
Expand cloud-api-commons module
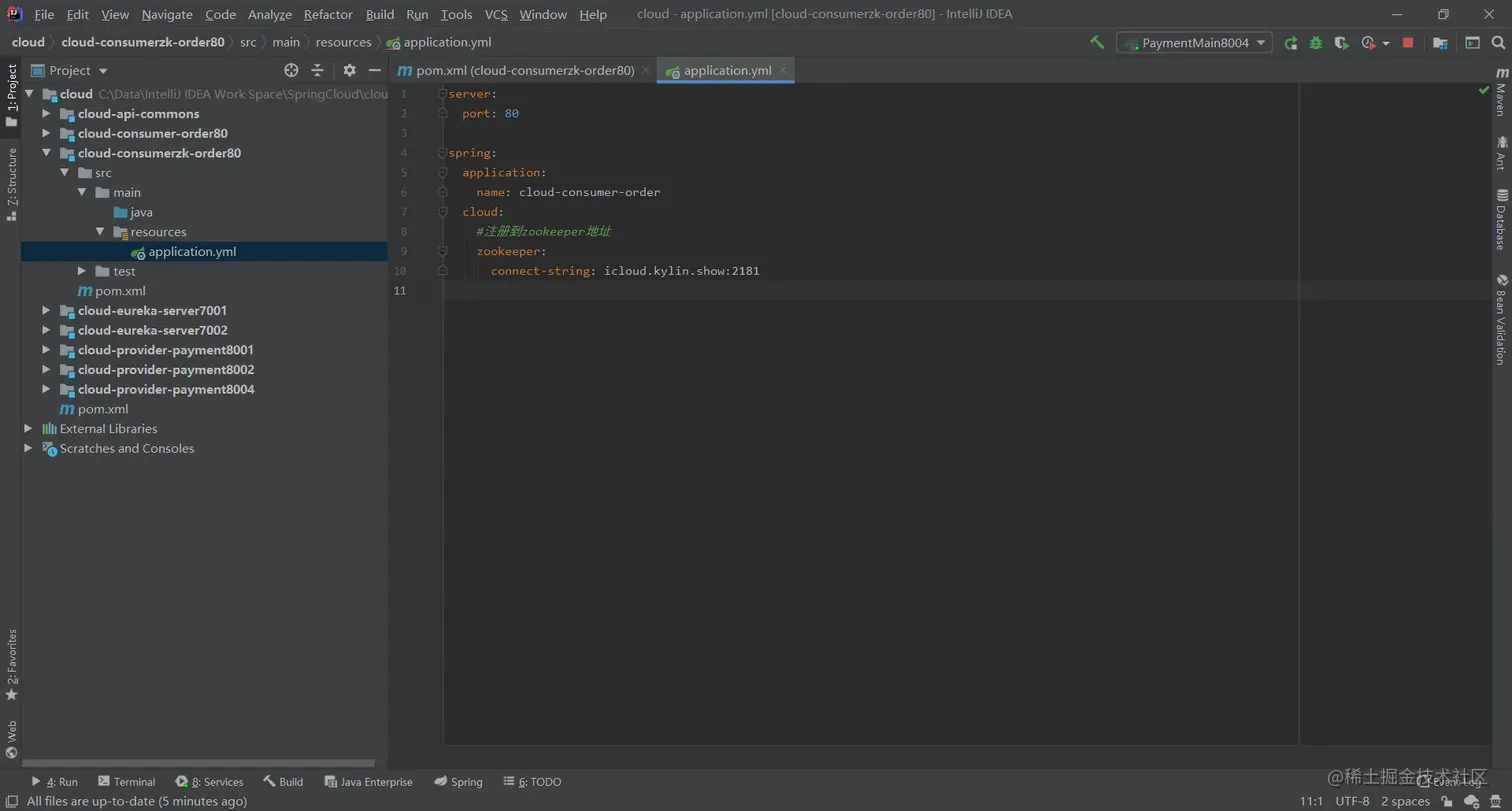coord(46,114)
